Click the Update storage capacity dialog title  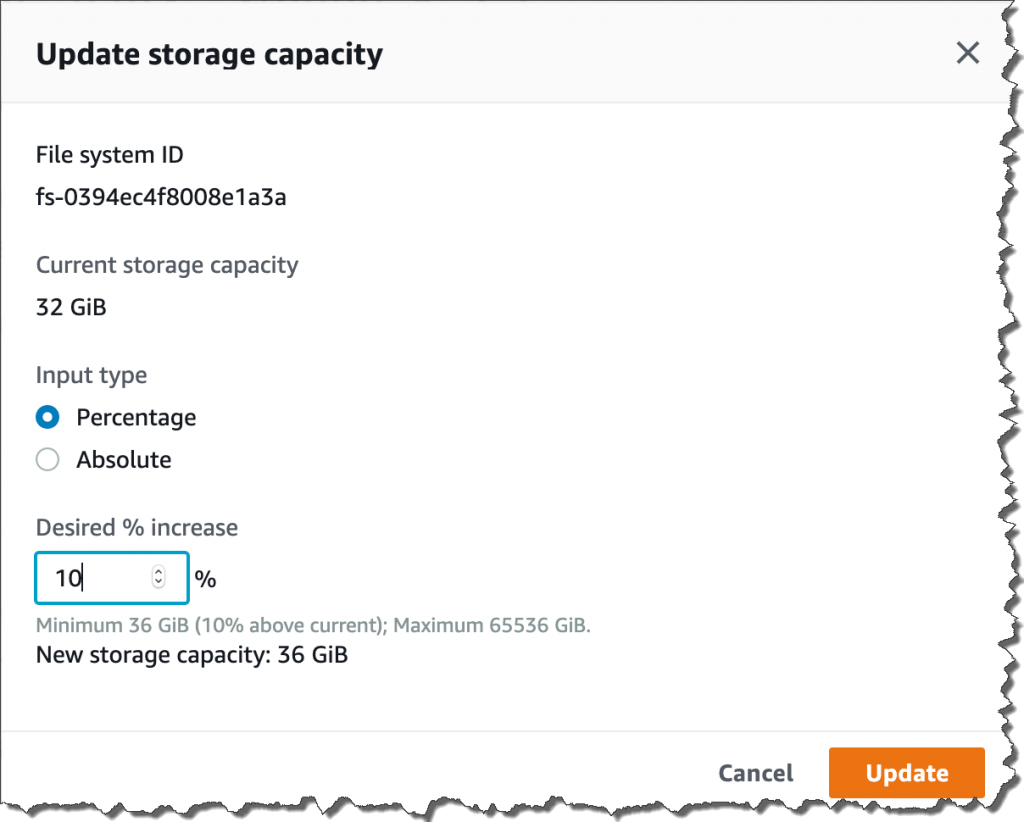coord(209,53)
